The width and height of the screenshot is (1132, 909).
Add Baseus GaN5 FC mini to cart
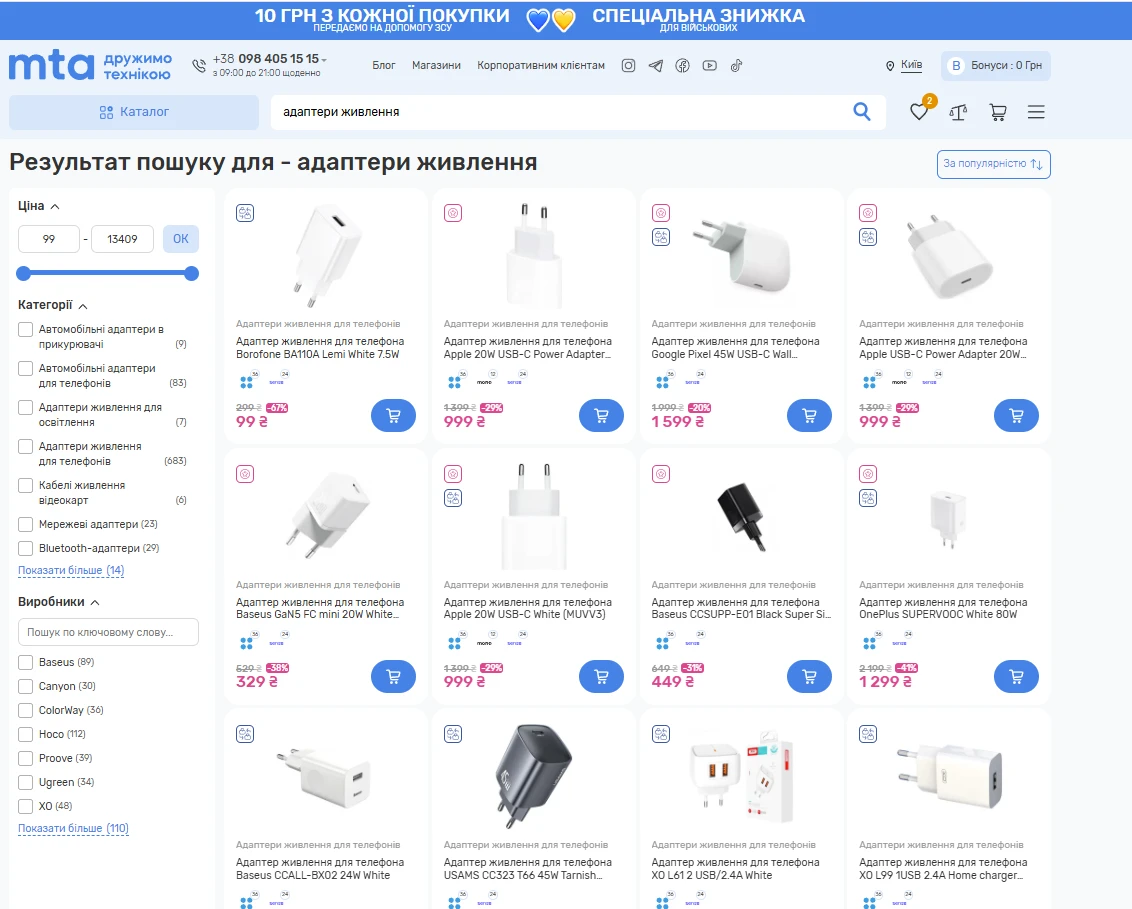point(393,677)
